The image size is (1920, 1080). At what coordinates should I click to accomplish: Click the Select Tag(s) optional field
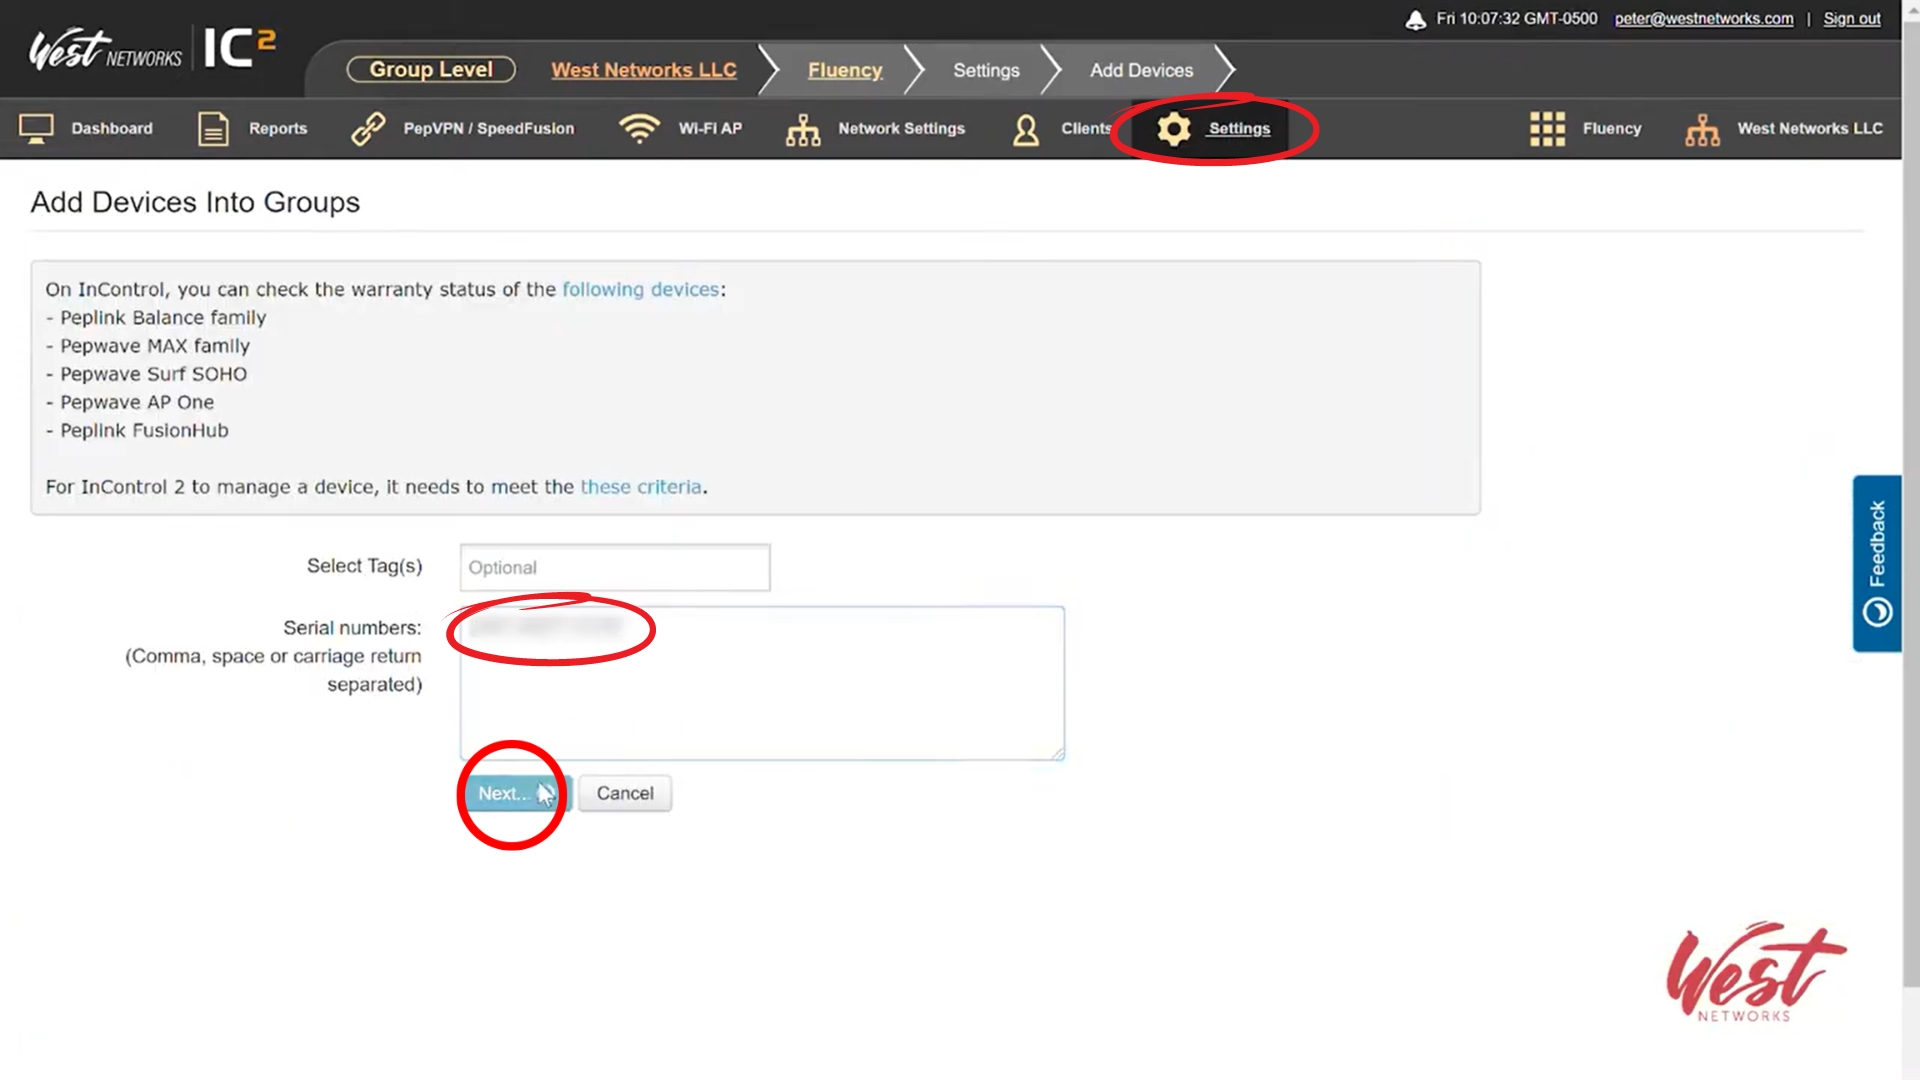tap(615, 568)
